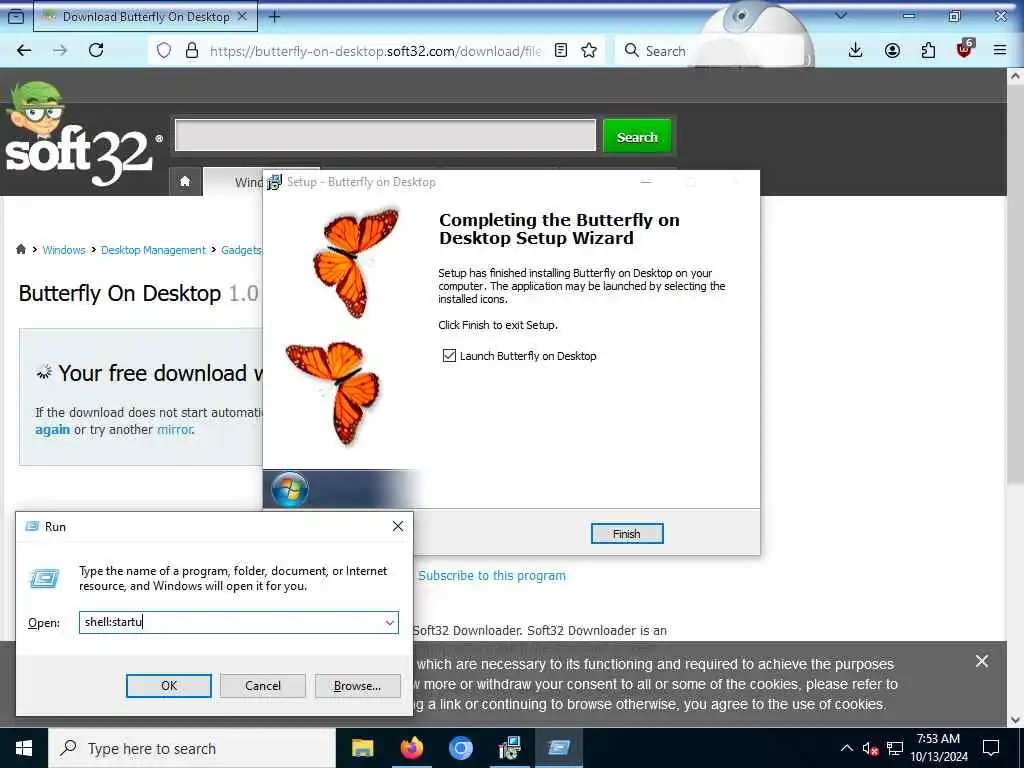Expand the list all tabs chevron
Image resolution: width=1024 pixels, height=768 pixels.
pyautogui.click(x=841, y=16)
